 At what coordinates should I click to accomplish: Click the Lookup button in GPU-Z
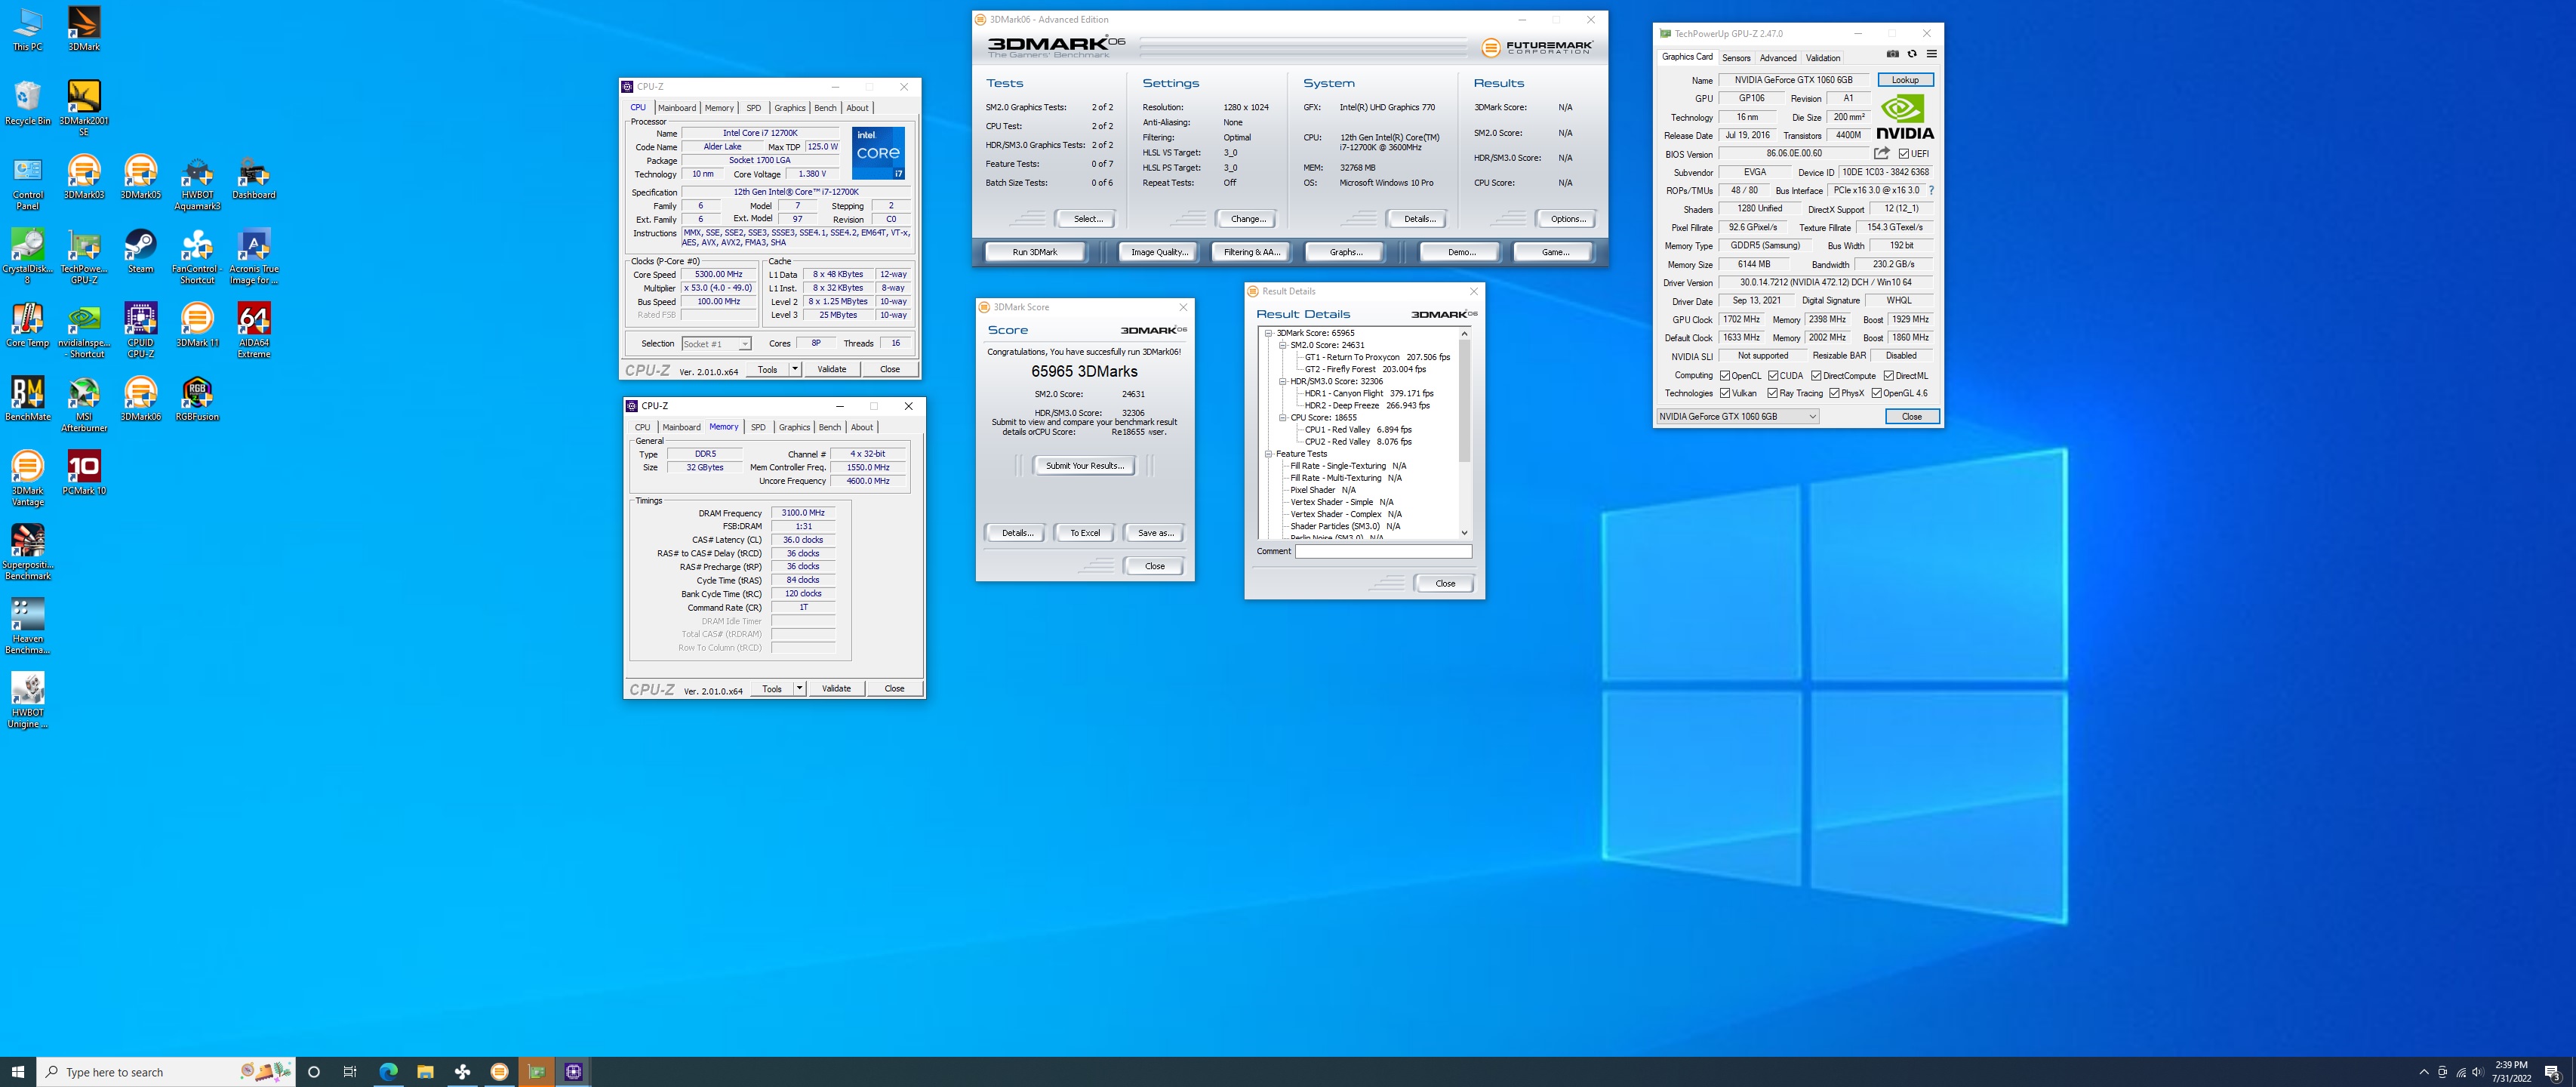pyautogui.click(x=1905, y=80)
